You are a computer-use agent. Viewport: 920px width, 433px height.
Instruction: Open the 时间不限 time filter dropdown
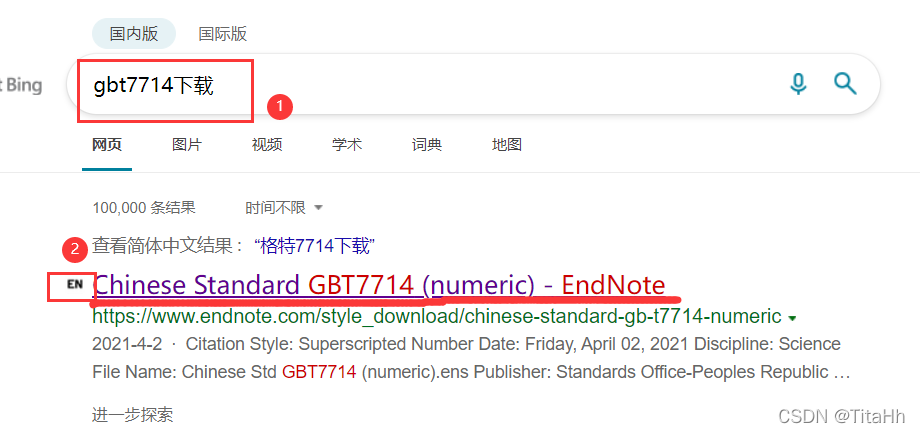pyautogui.click(x=284, y=207)
